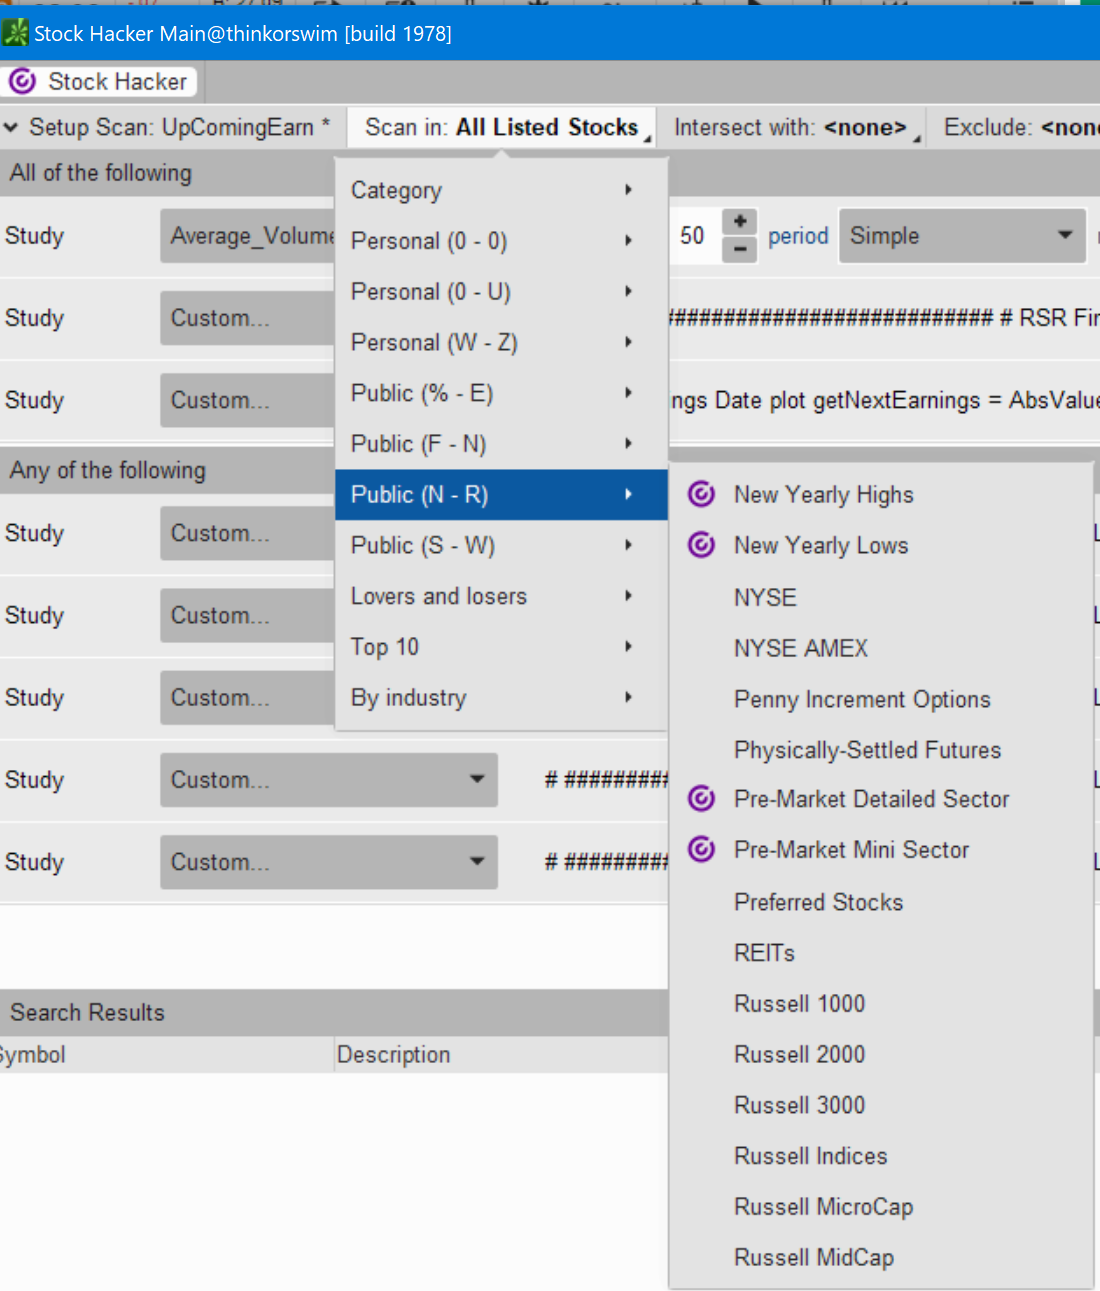Click the thinkorswim app icon in title bar
1100x1291 pixels.
coord(16,33)
